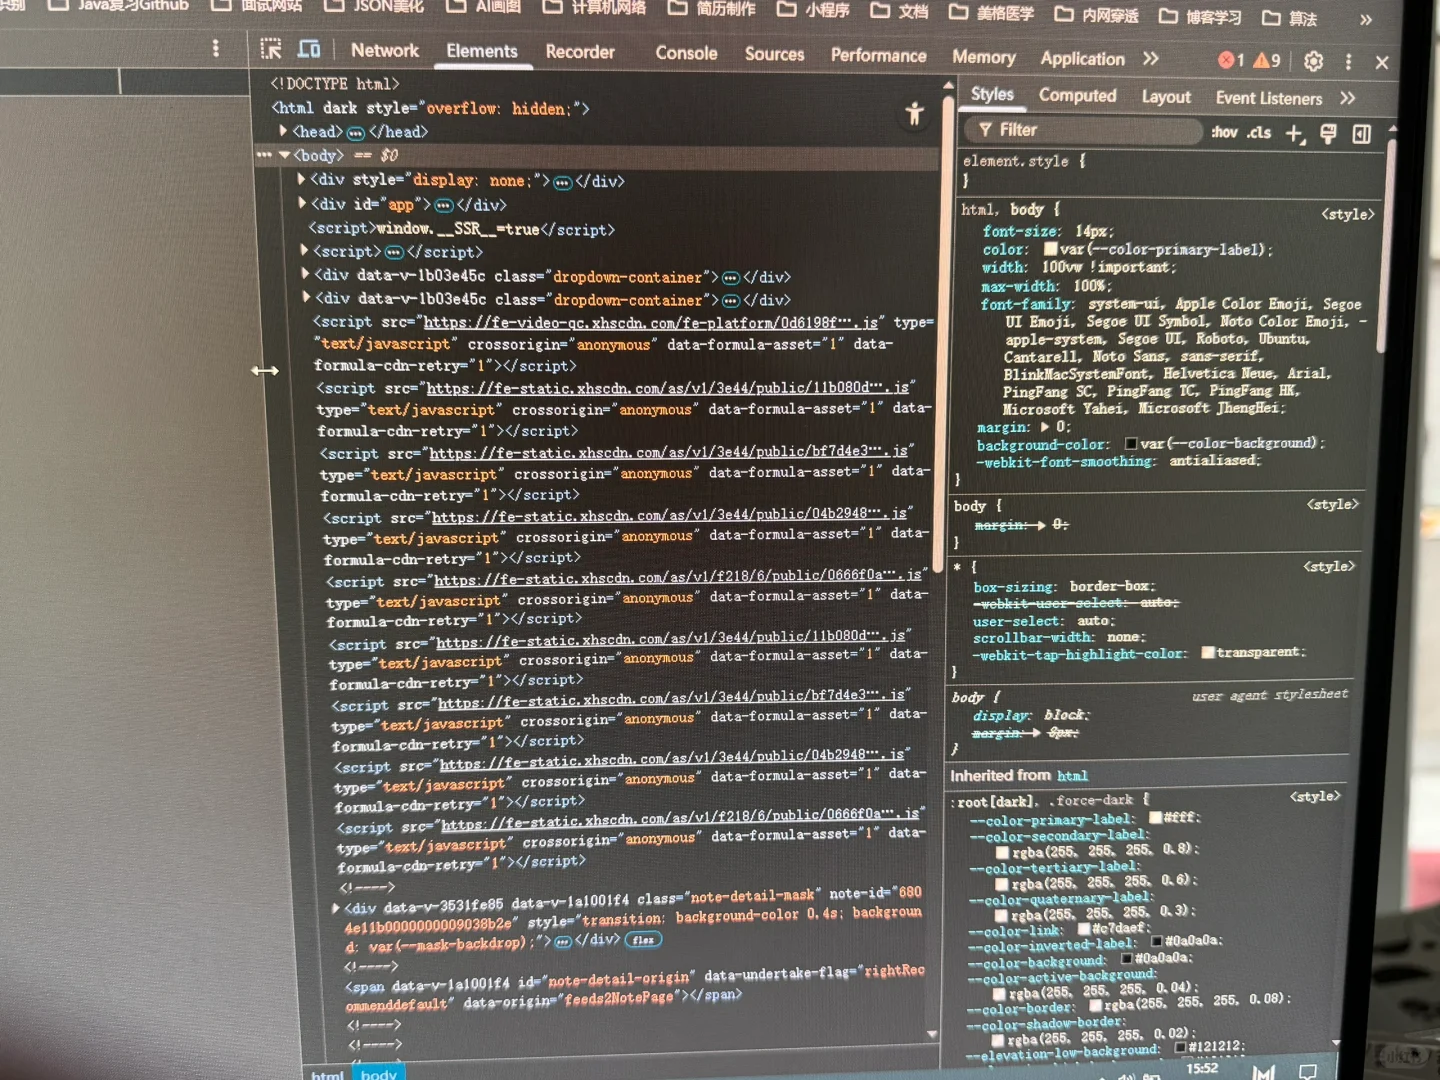
Task: Open the DevTools customize kebab menu
Action: 1348,62
